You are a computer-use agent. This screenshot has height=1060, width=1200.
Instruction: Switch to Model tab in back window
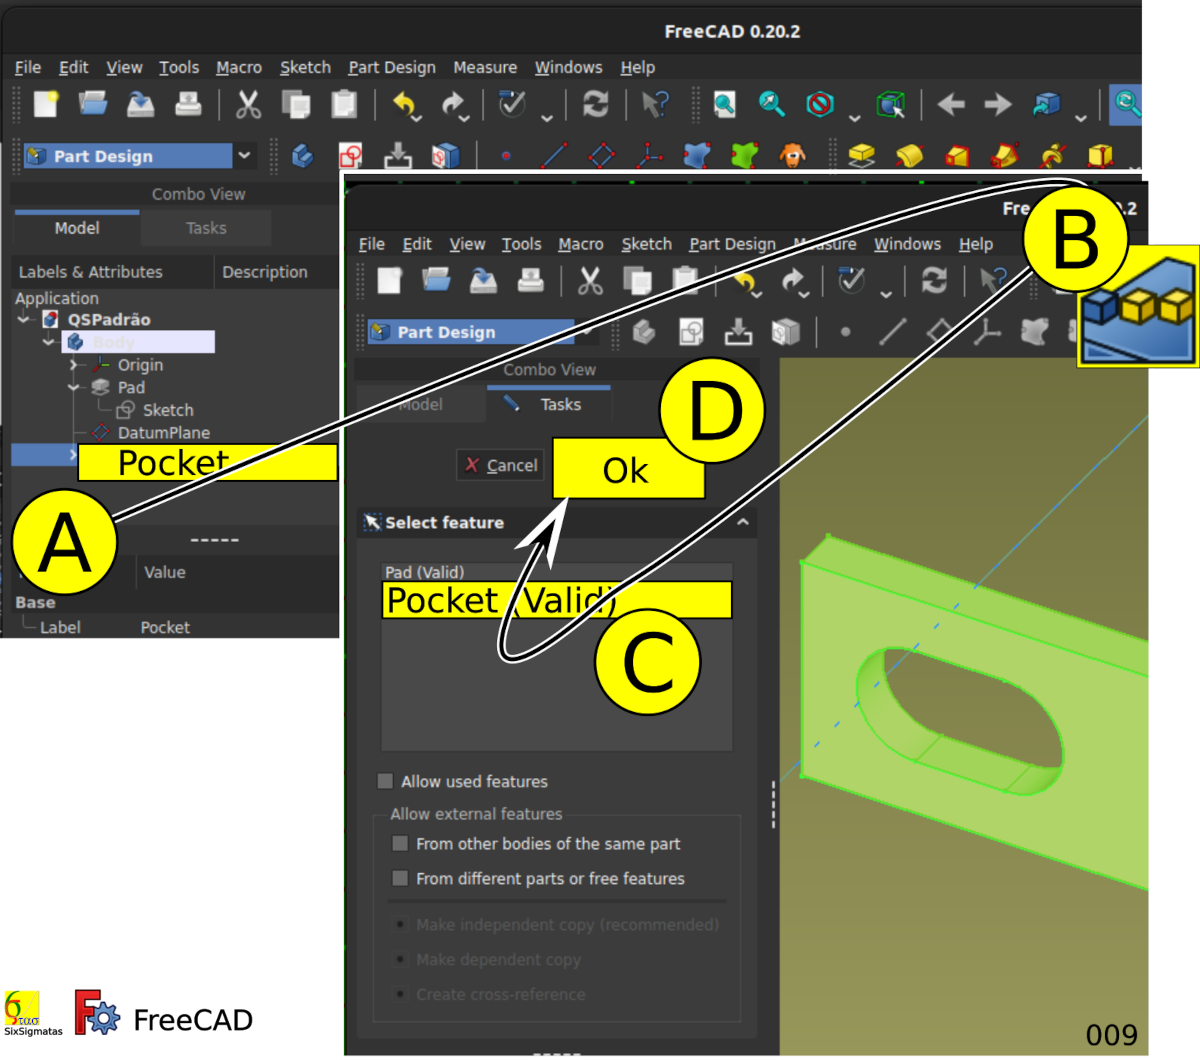coord(77,228)
